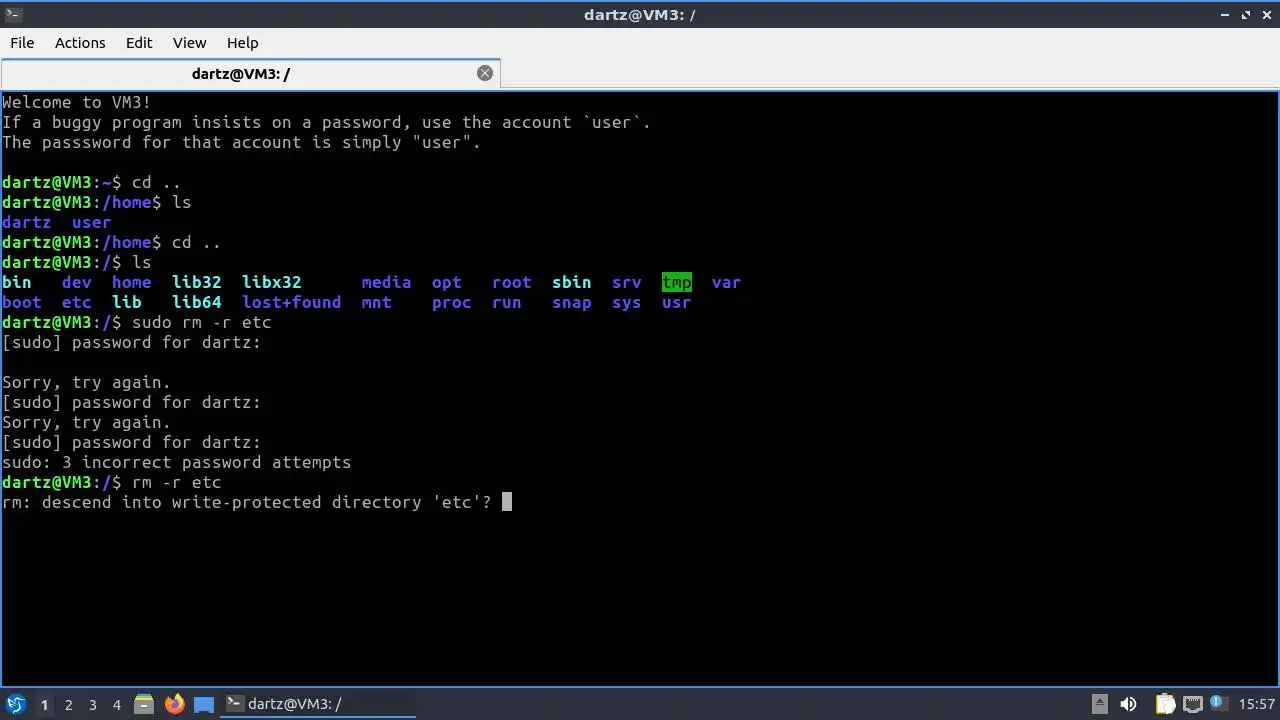Close the terminal window
This screenshot has height=720, width=1280.
click(x=1266, y=14)
